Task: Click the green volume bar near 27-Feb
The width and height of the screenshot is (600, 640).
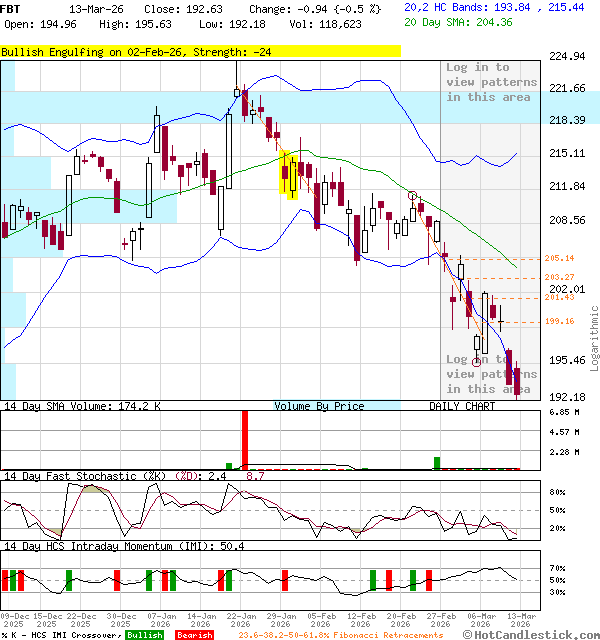Action: click(x=436, y=462)
